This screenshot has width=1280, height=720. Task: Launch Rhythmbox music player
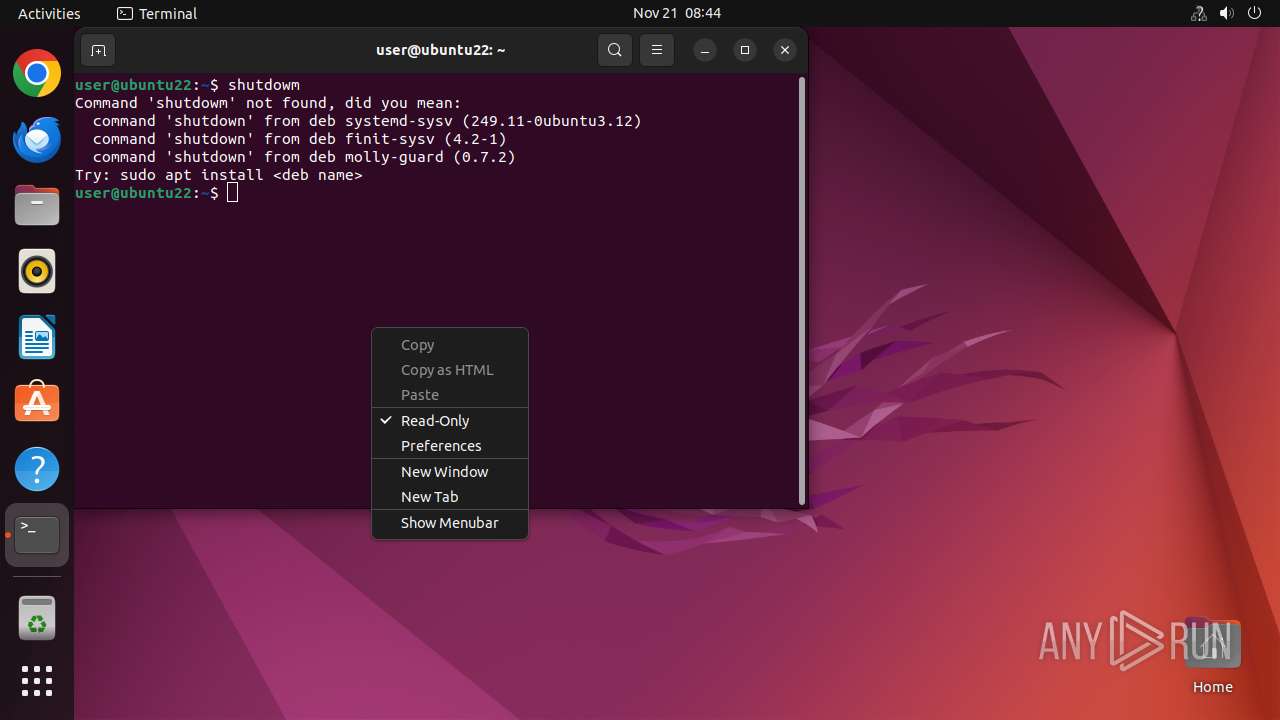37,271
